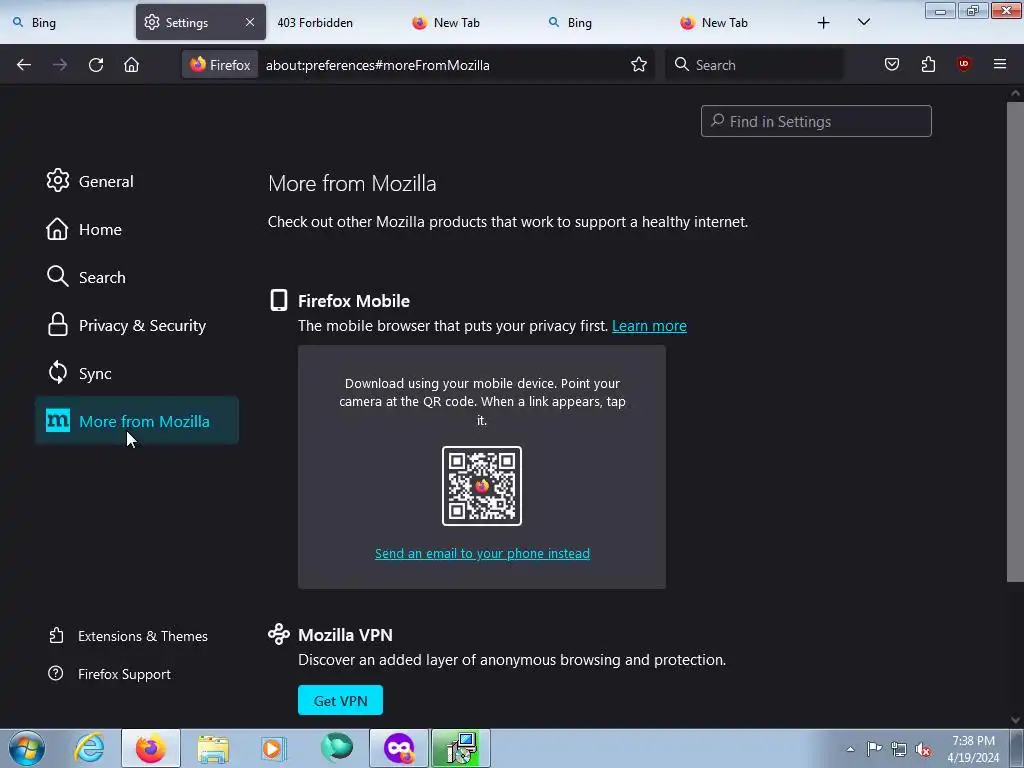Open the Home settings category
1024x768 pixels.
coord(137,229)
